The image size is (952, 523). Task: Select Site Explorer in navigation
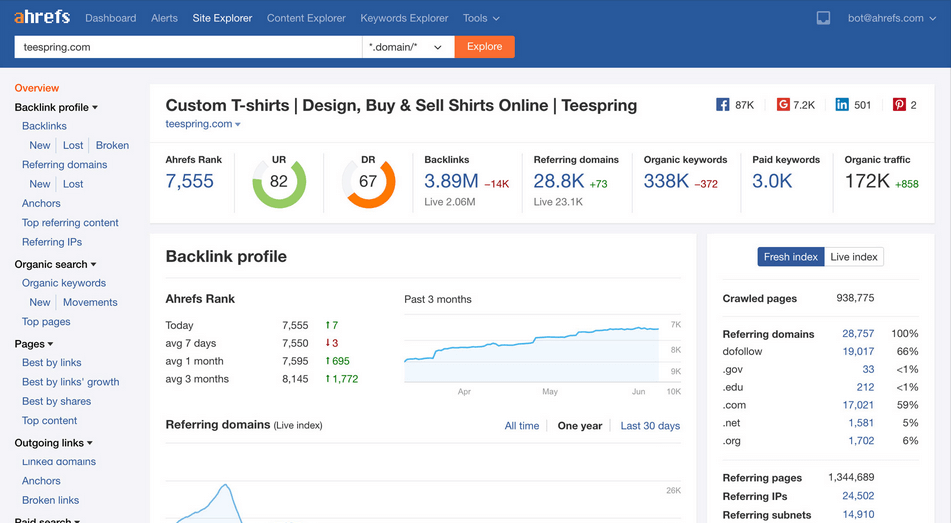click(x=222, y=18)
